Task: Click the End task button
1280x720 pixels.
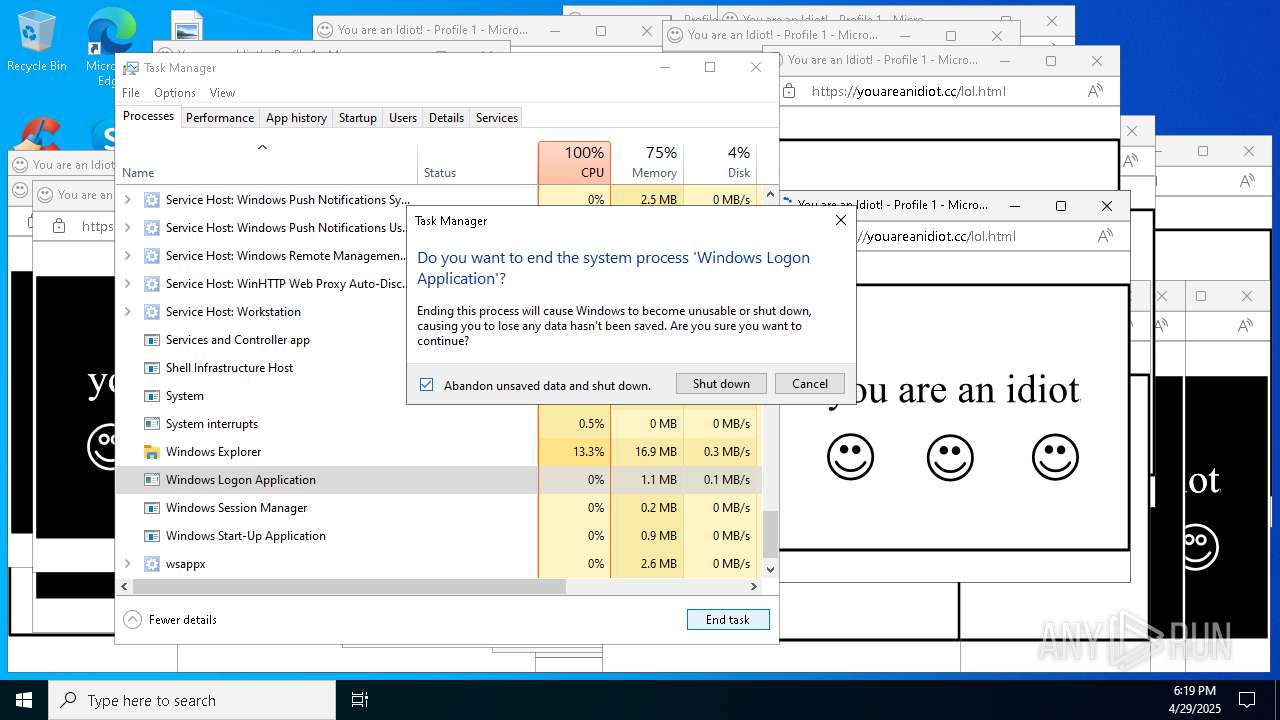Action: (x=728, y=620)
